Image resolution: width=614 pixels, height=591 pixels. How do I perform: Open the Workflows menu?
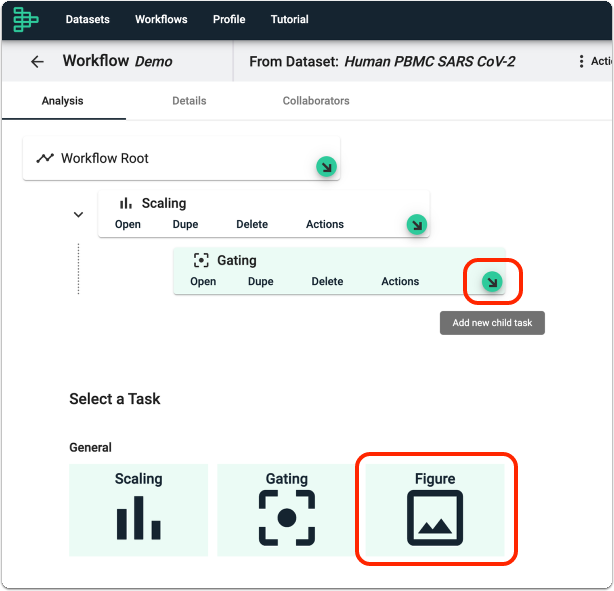161,19
